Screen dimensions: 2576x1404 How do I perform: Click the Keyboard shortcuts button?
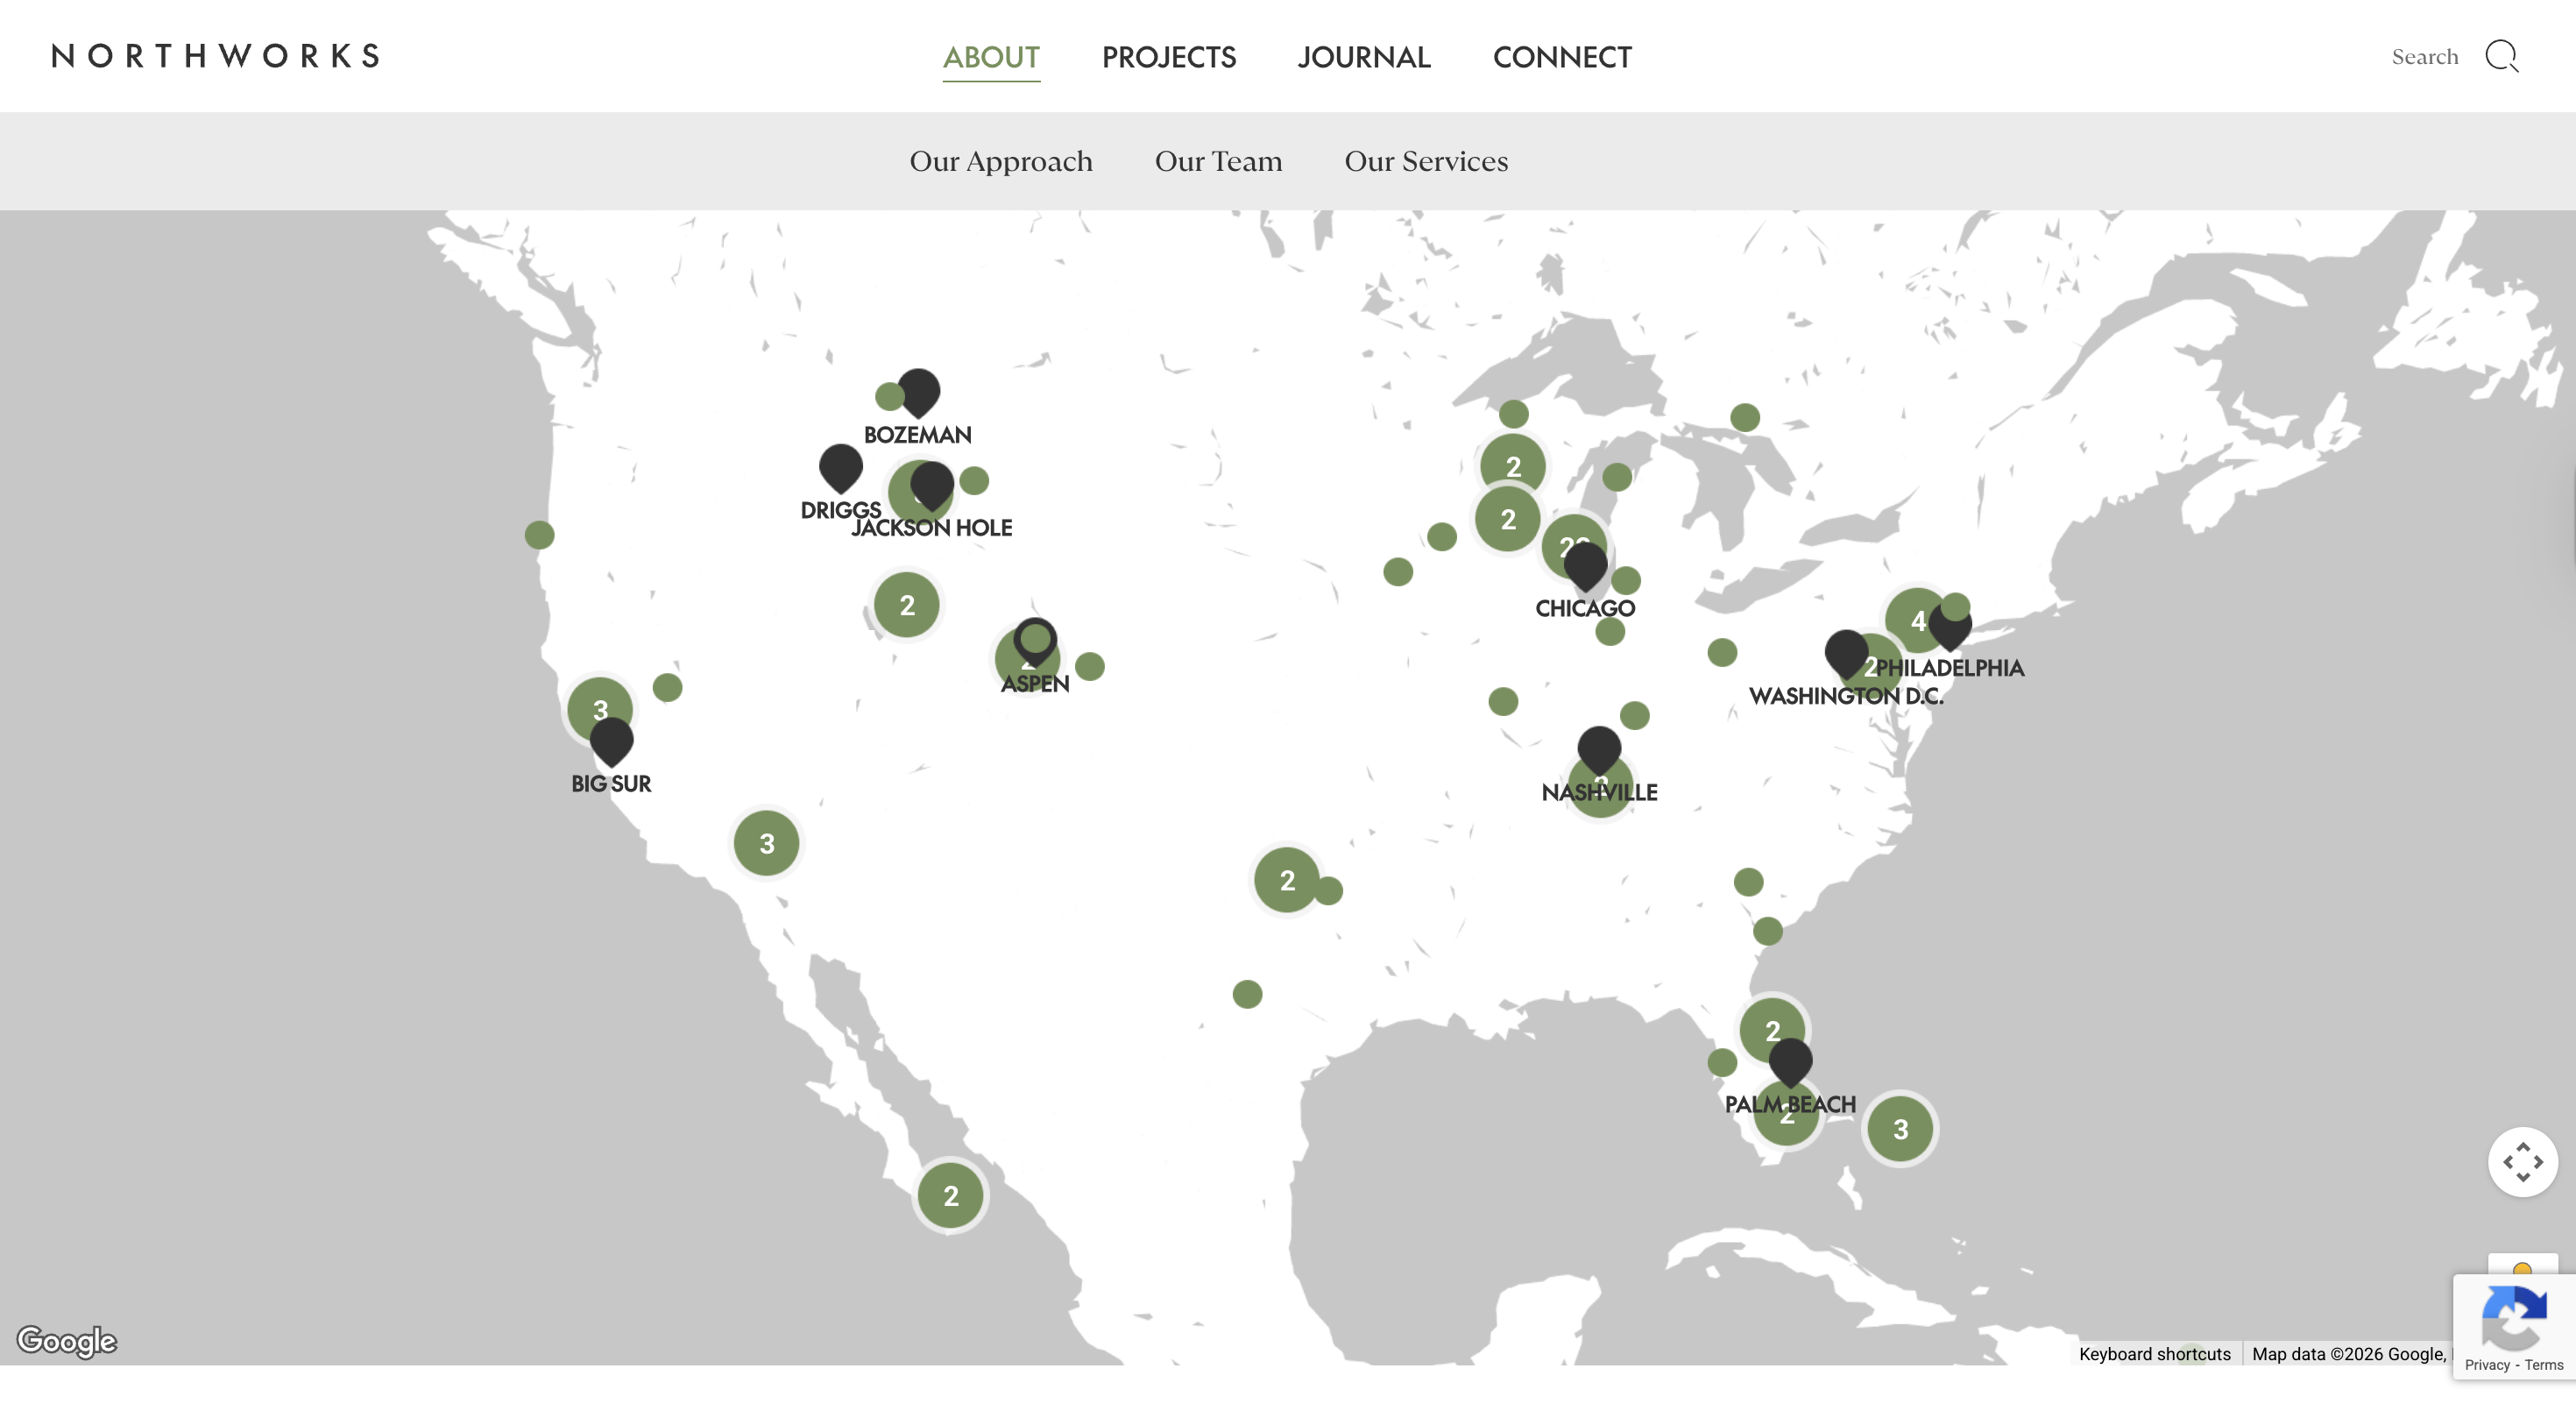(x=2154, y=1353)
